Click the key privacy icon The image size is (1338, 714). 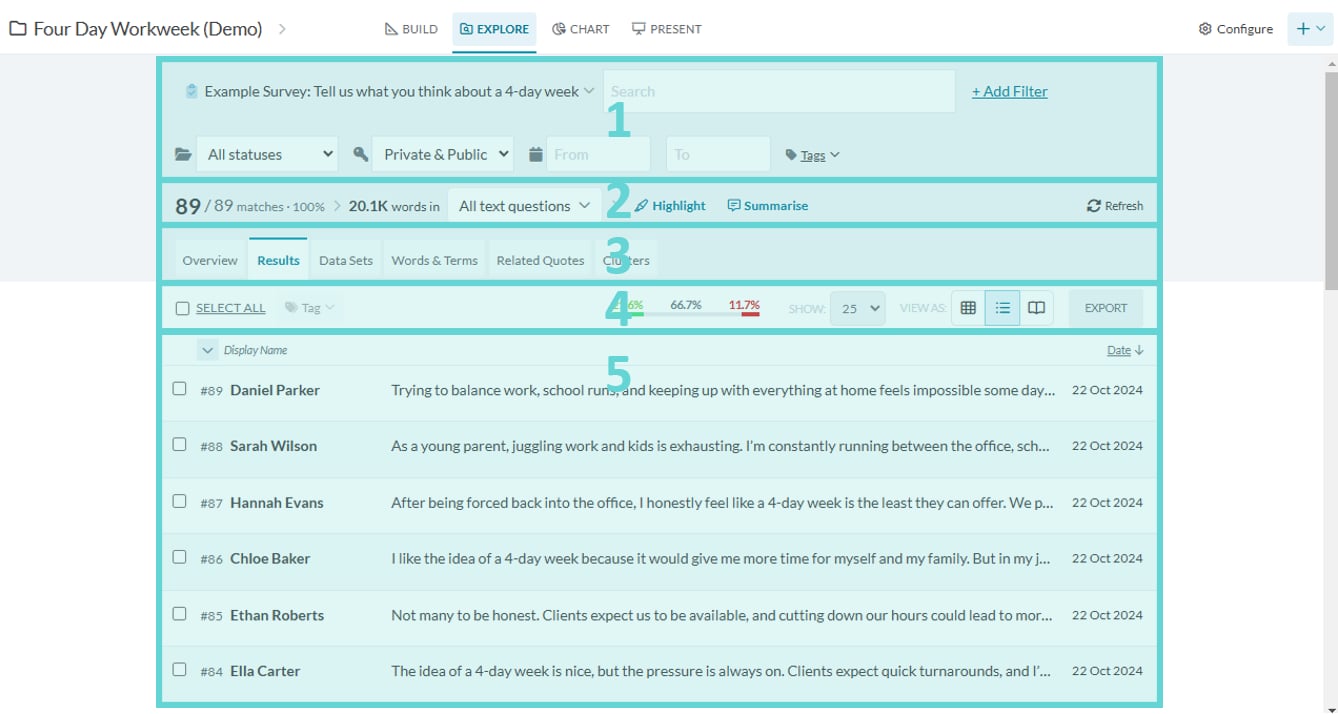click(x=360, y=154)
